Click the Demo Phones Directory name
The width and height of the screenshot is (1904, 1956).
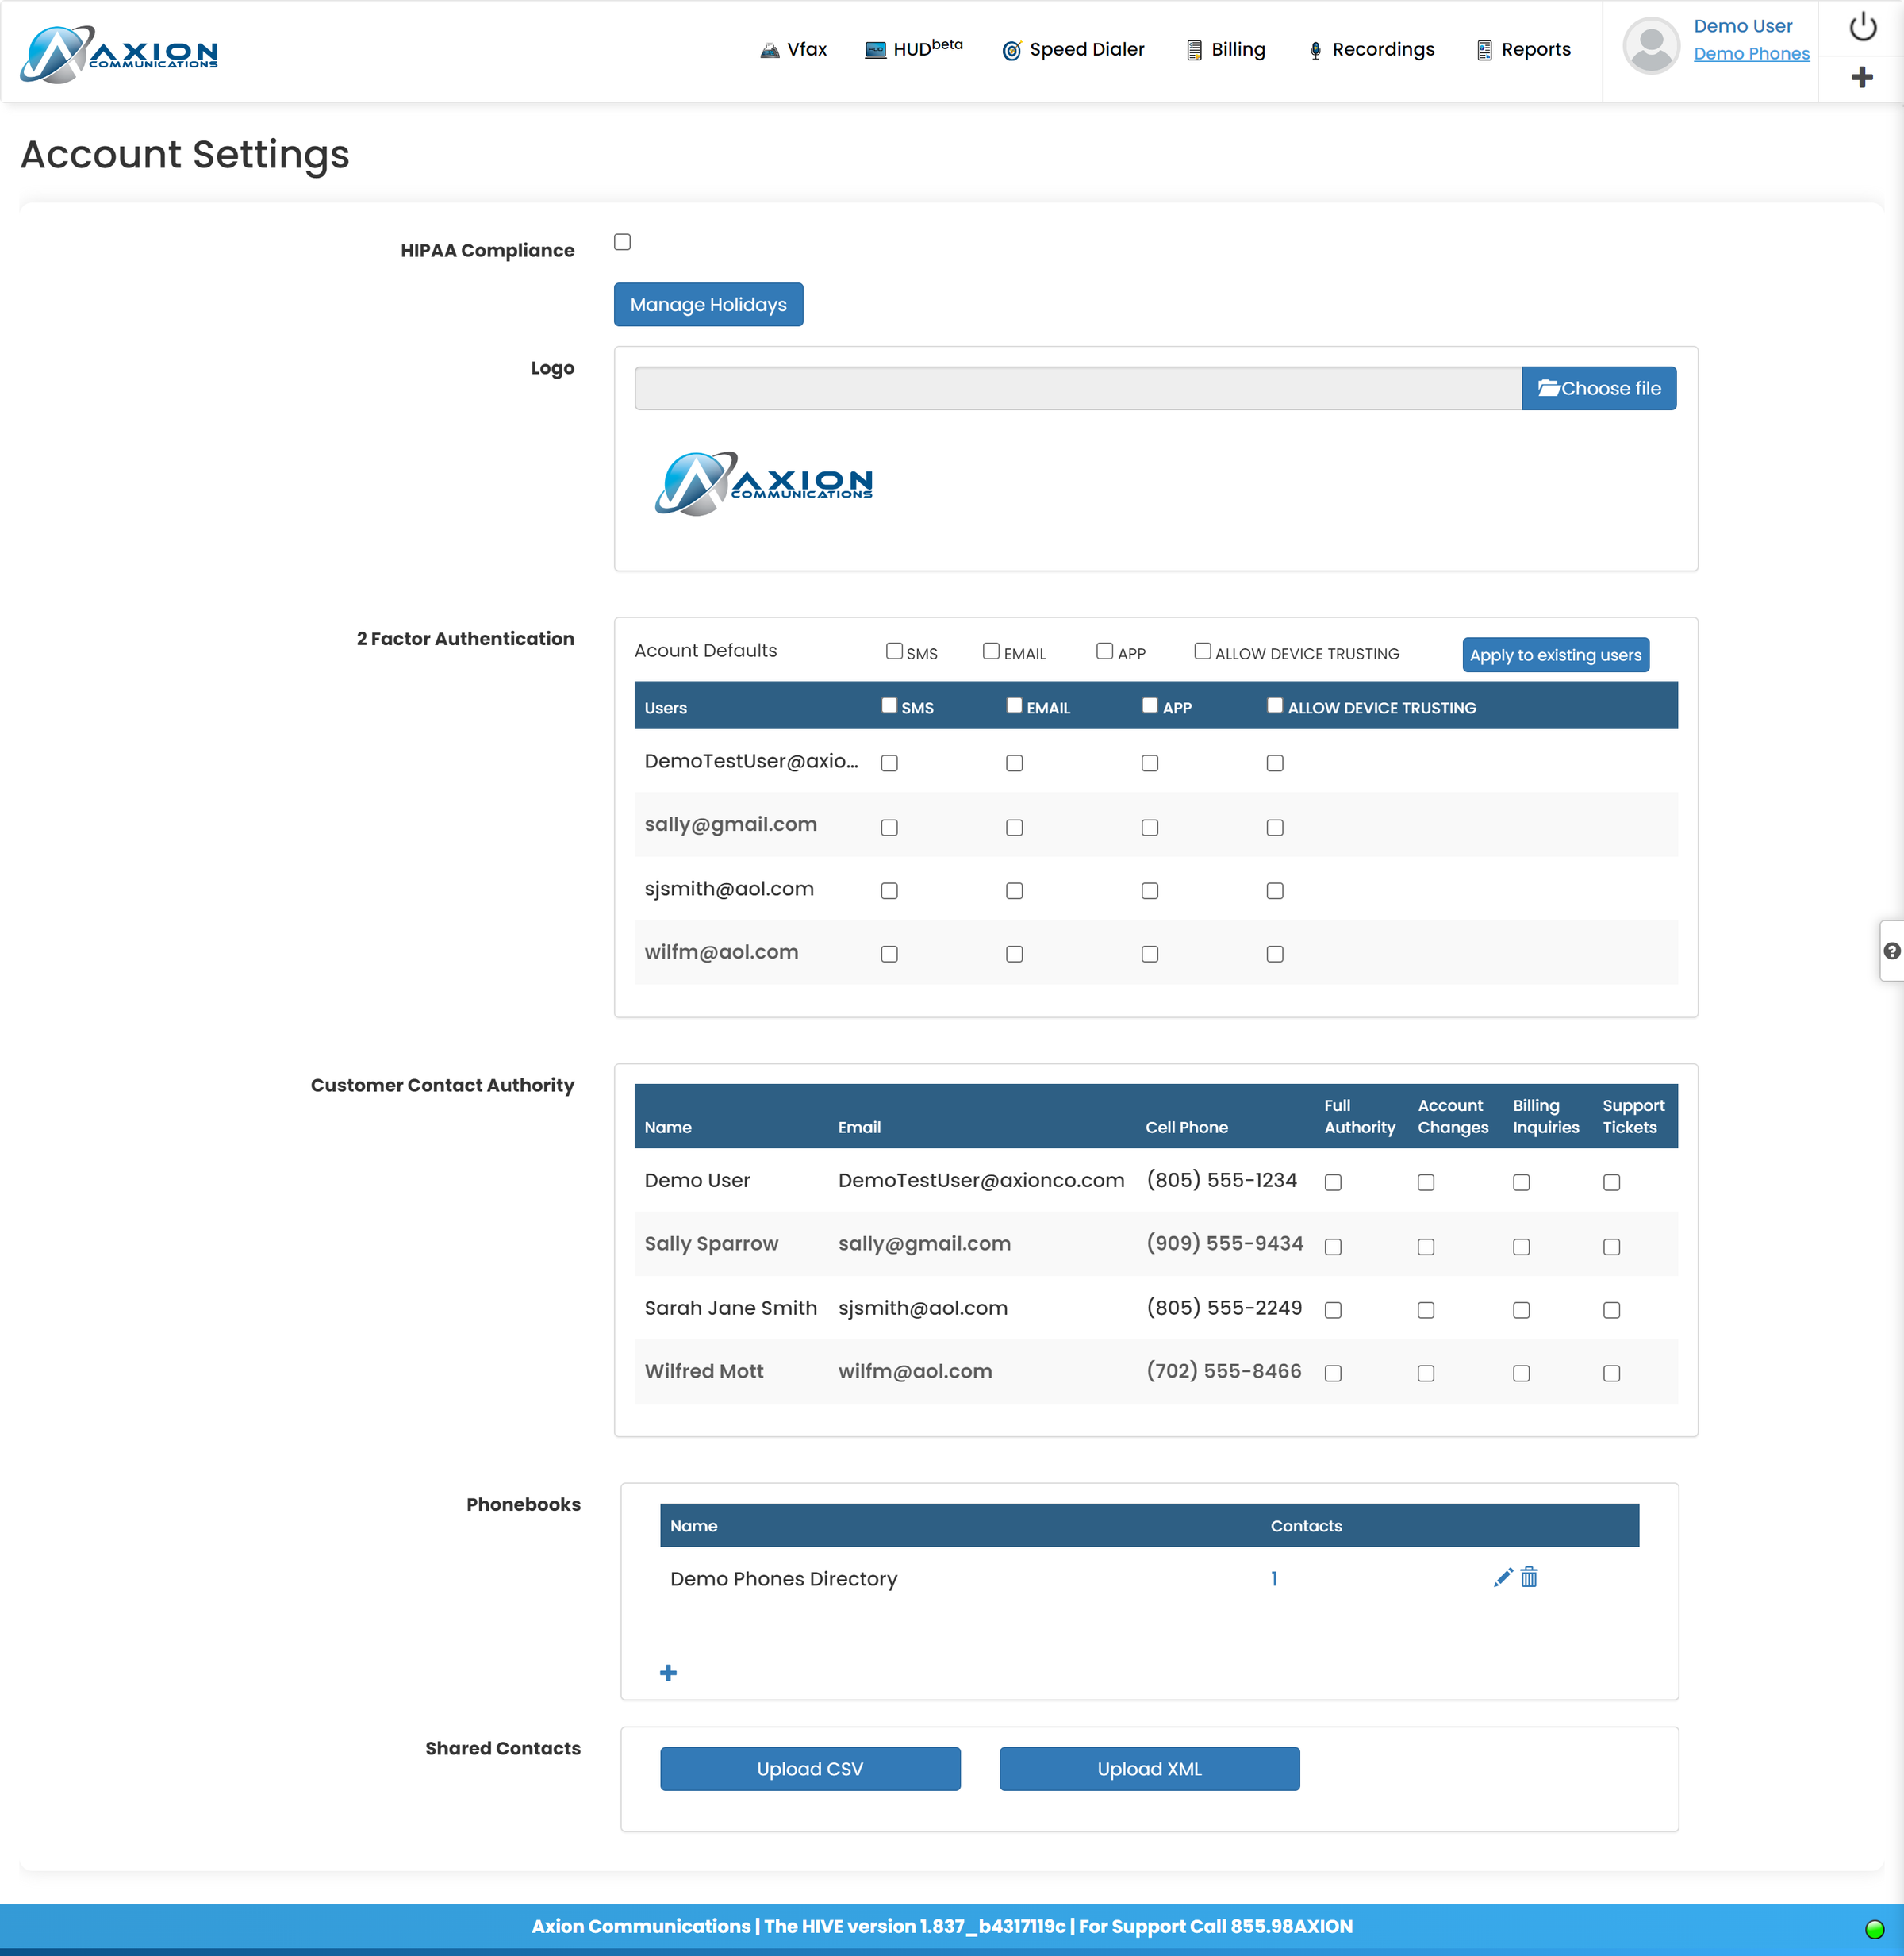tap(783, 1579)
